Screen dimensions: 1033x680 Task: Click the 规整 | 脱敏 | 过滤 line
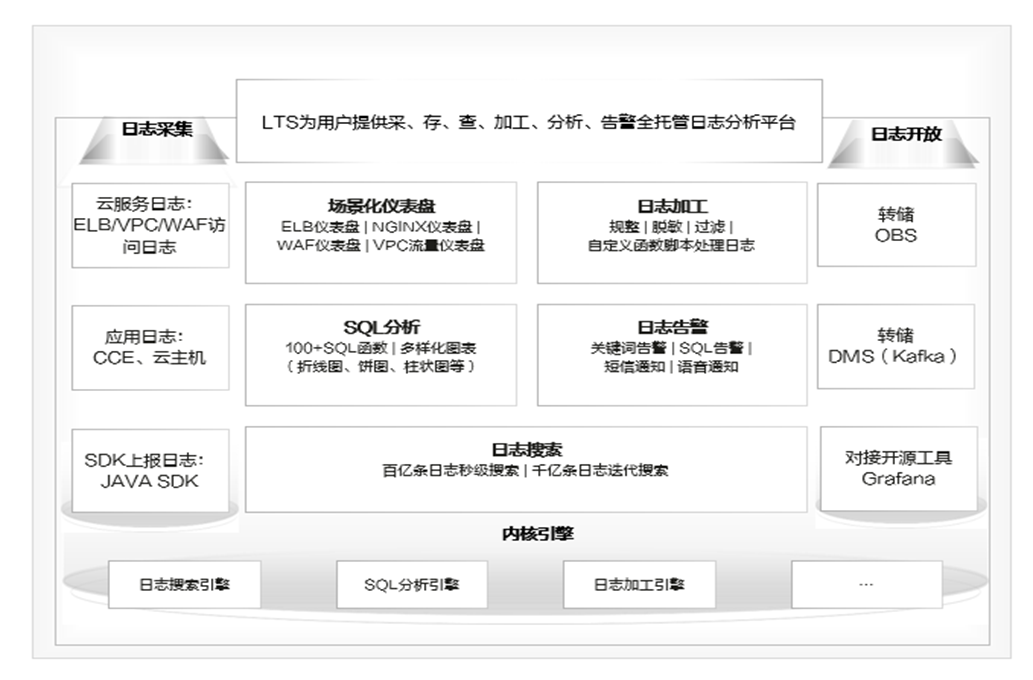pos(671,227)
